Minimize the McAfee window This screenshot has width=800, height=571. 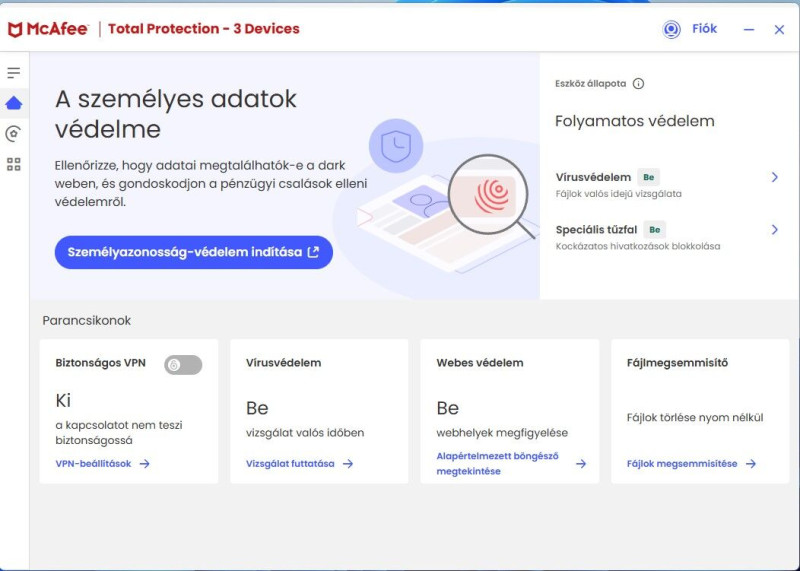pyautogui.click(x=748, y=30)
